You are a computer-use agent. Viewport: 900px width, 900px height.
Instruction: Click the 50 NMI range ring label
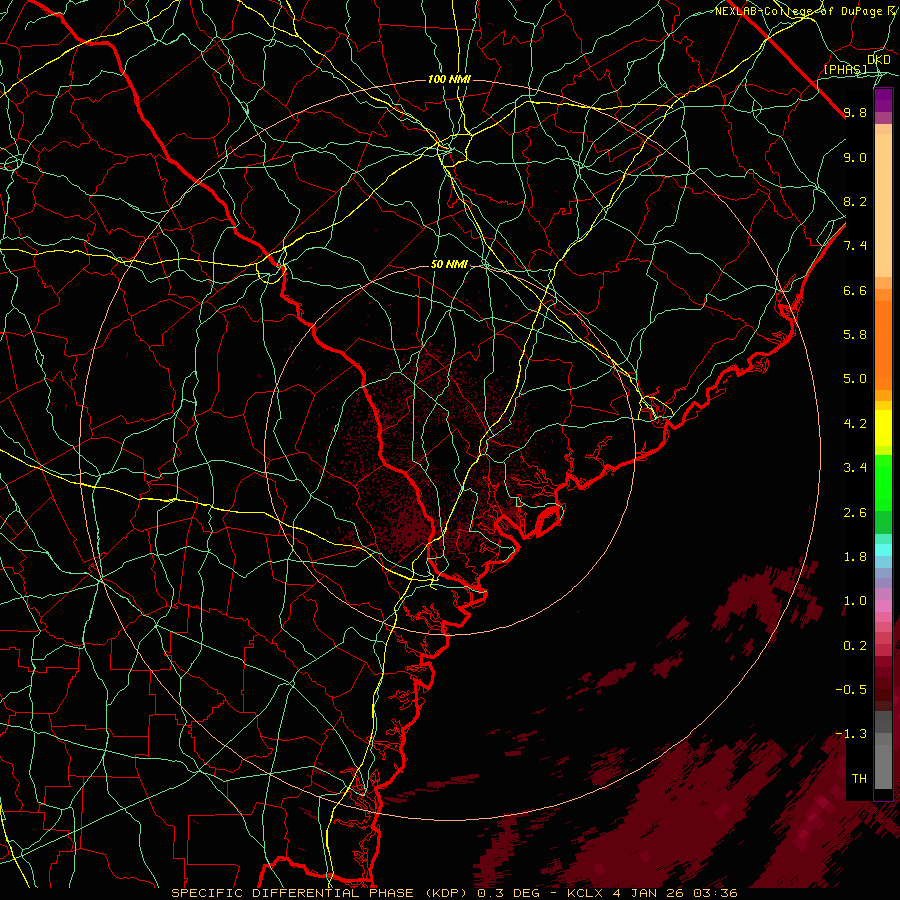point(449,265)
